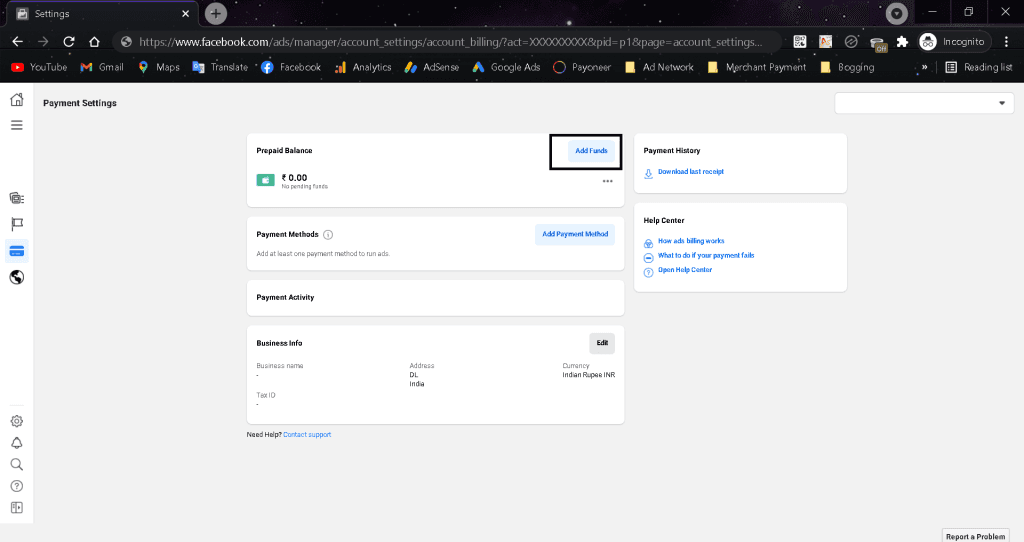Image resolution: width=1024 pixels, height=542 pixels.
Task: Open the browser extensions puzzle icon
Action: tap(902, 42)
